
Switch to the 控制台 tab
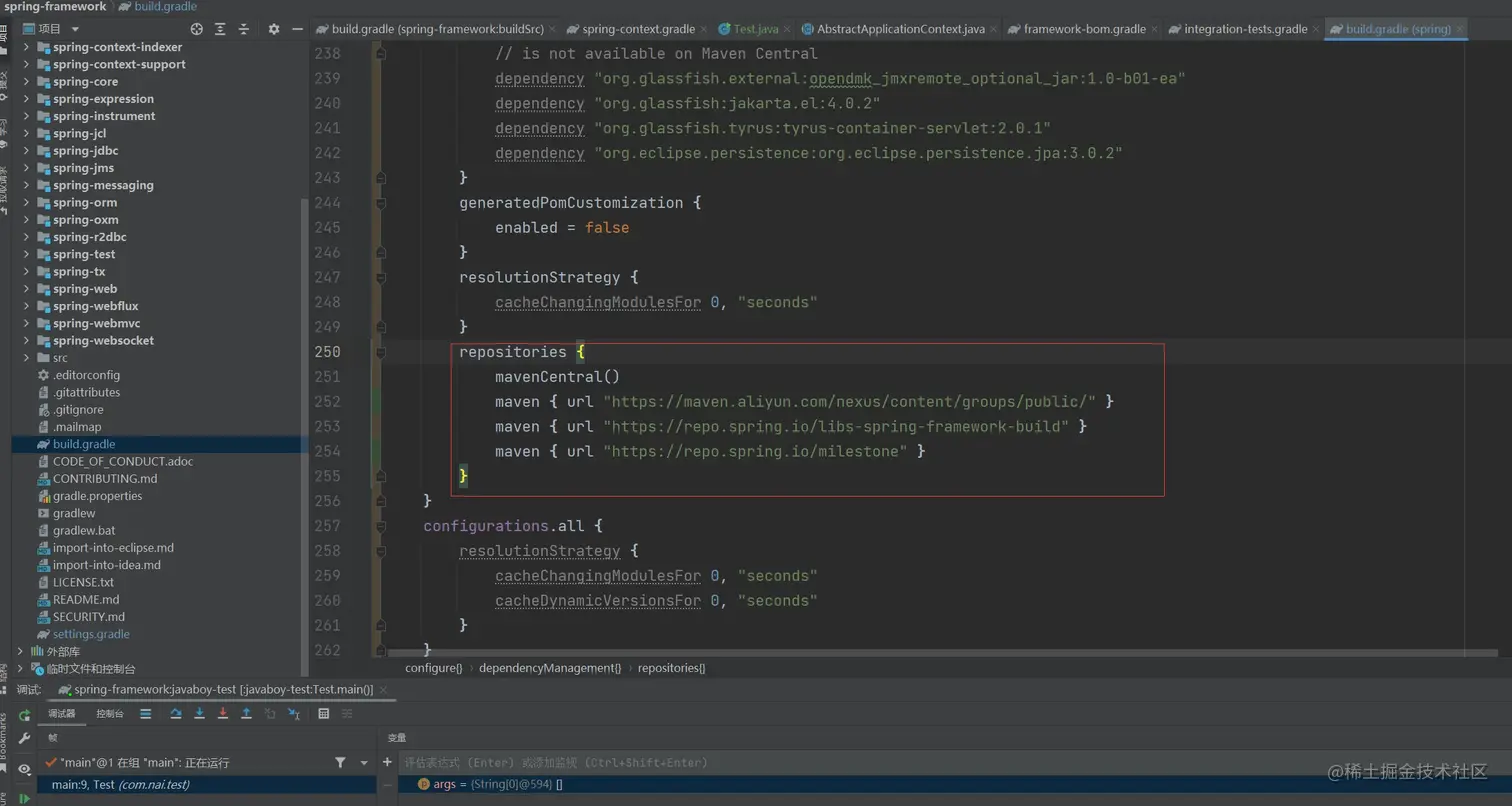(110, 714)
